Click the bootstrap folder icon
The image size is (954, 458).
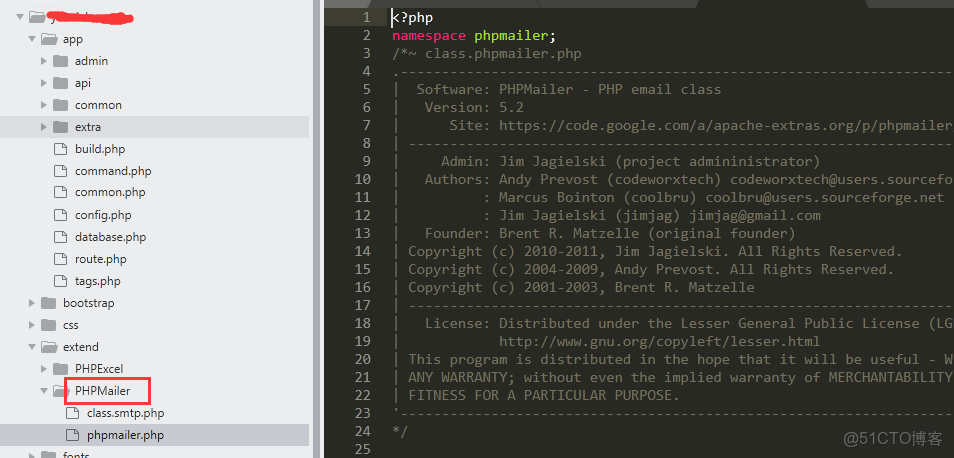click(x=48, y=303)
